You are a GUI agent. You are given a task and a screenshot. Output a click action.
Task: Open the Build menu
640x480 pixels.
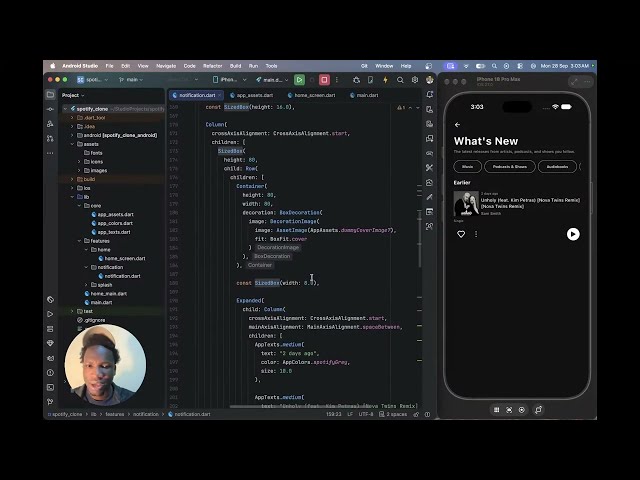click(x=236, y=66)
